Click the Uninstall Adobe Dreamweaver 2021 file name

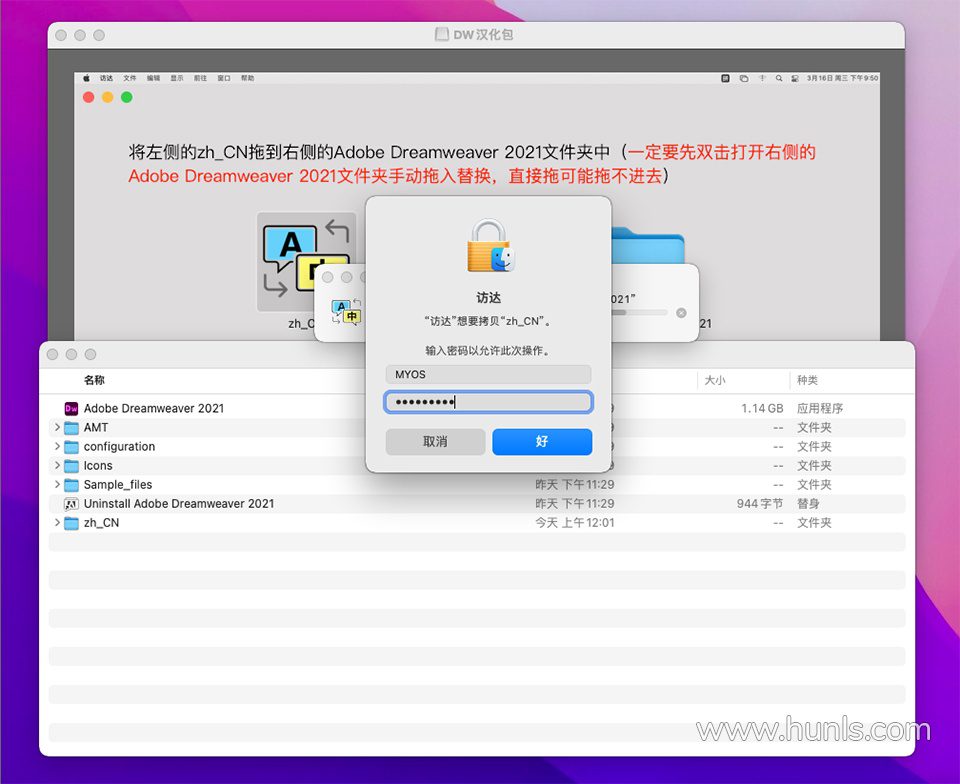pos(179,504)
